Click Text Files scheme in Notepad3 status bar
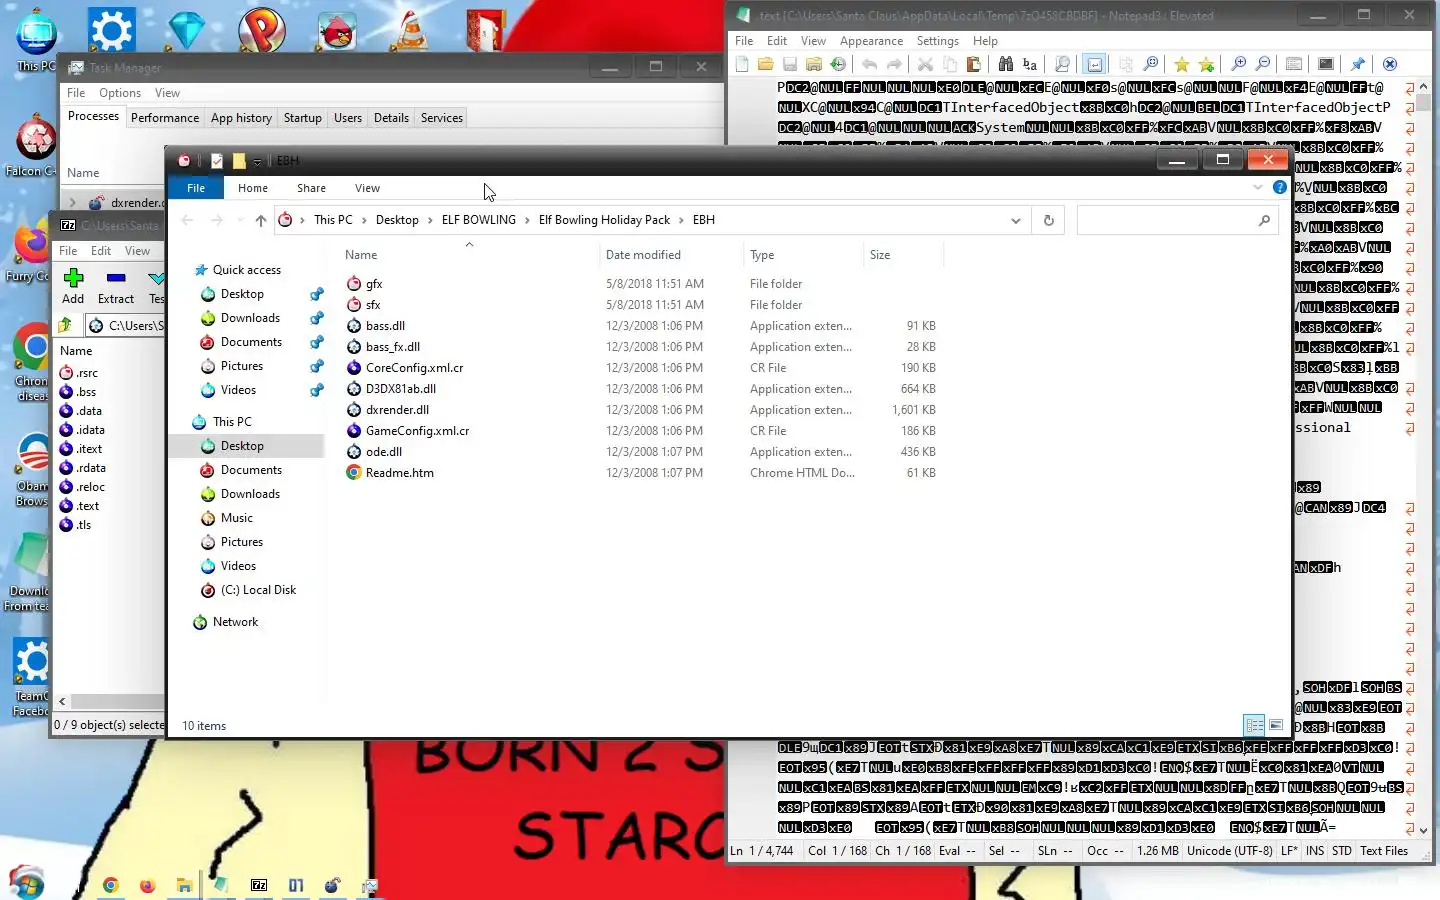1440x900 pixels. point(1384,851)
